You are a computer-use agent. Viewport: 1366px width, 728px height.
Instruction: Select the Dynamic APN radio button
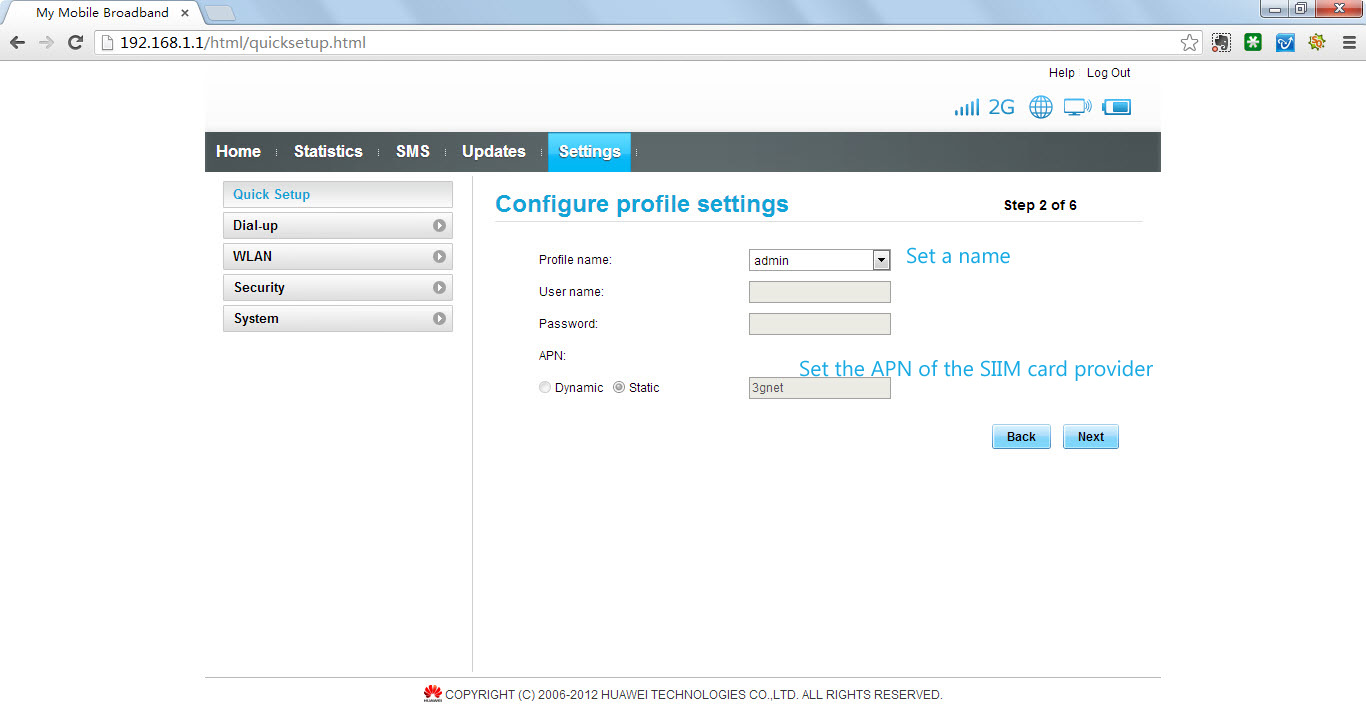tap(545, 388)
